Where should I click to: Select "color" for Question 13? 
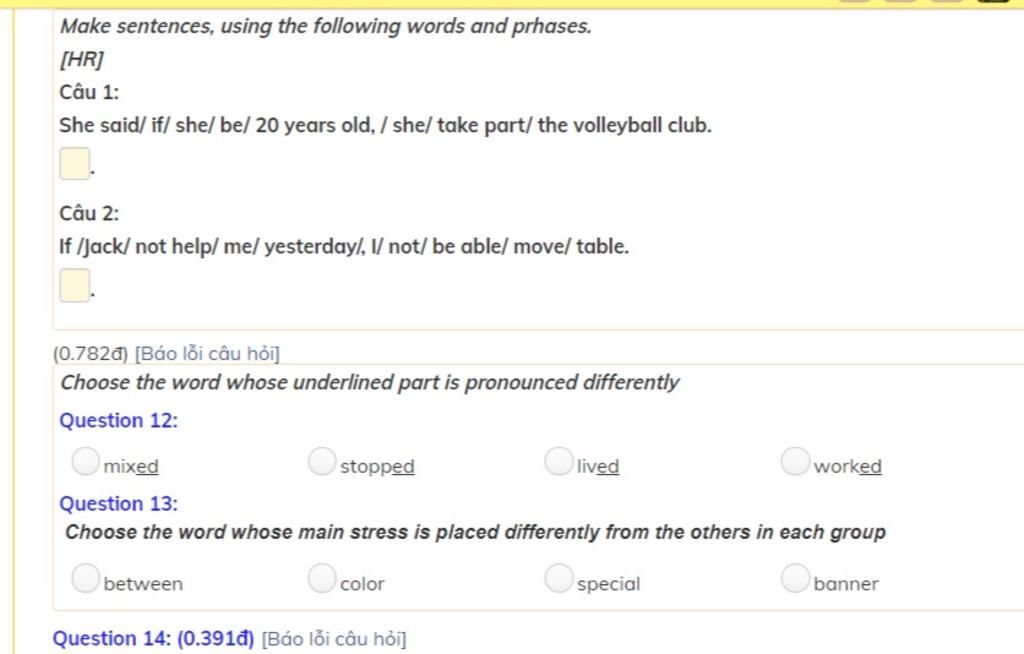tap(322, 579)
